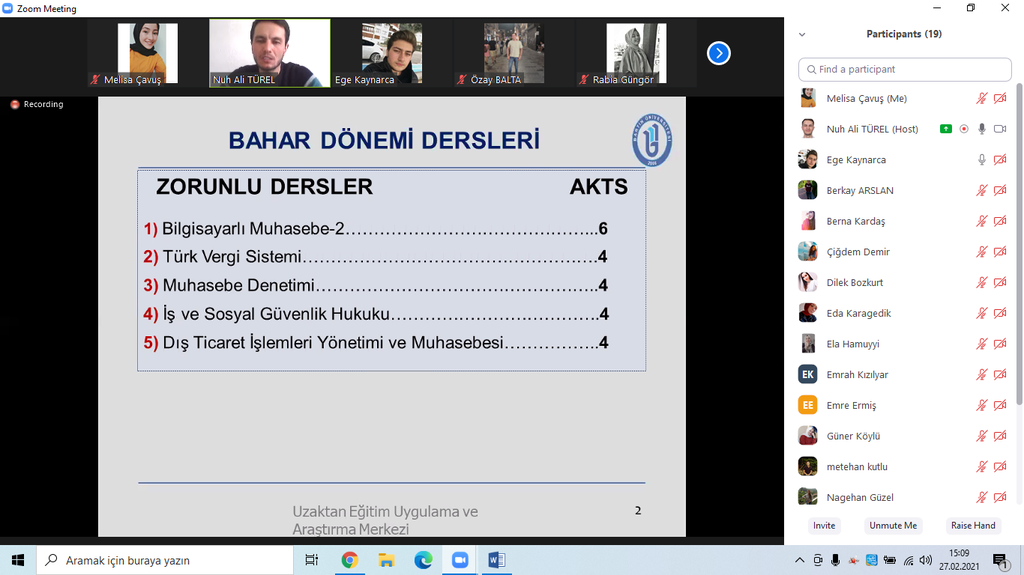Click the screen share icon beside Nuh Ali TÜREL
Viewport: 1024px width, 575px height.
[x=945, y=129]
